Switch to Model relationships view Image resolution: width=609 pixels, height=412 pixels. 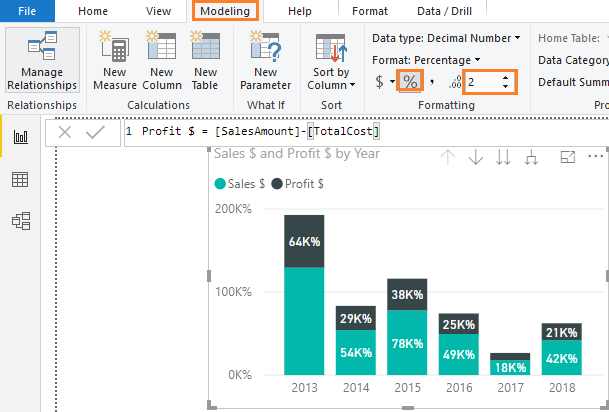tap(21, 221)
